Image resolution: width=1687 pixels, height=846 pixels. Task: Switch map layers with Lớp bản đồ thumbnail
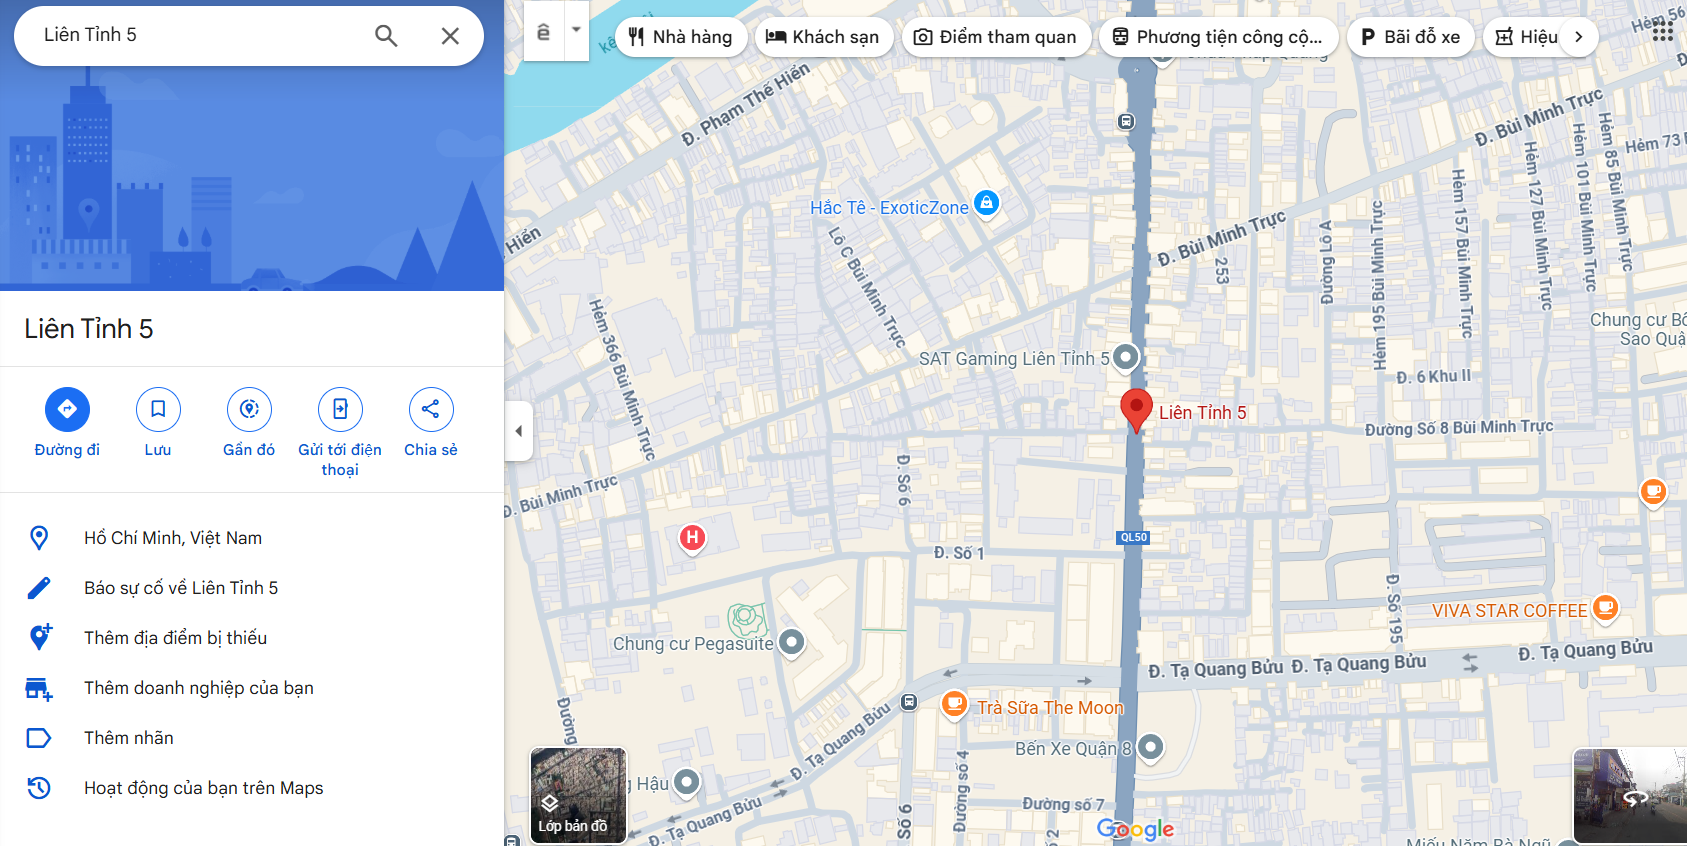(x=578, y=795)
